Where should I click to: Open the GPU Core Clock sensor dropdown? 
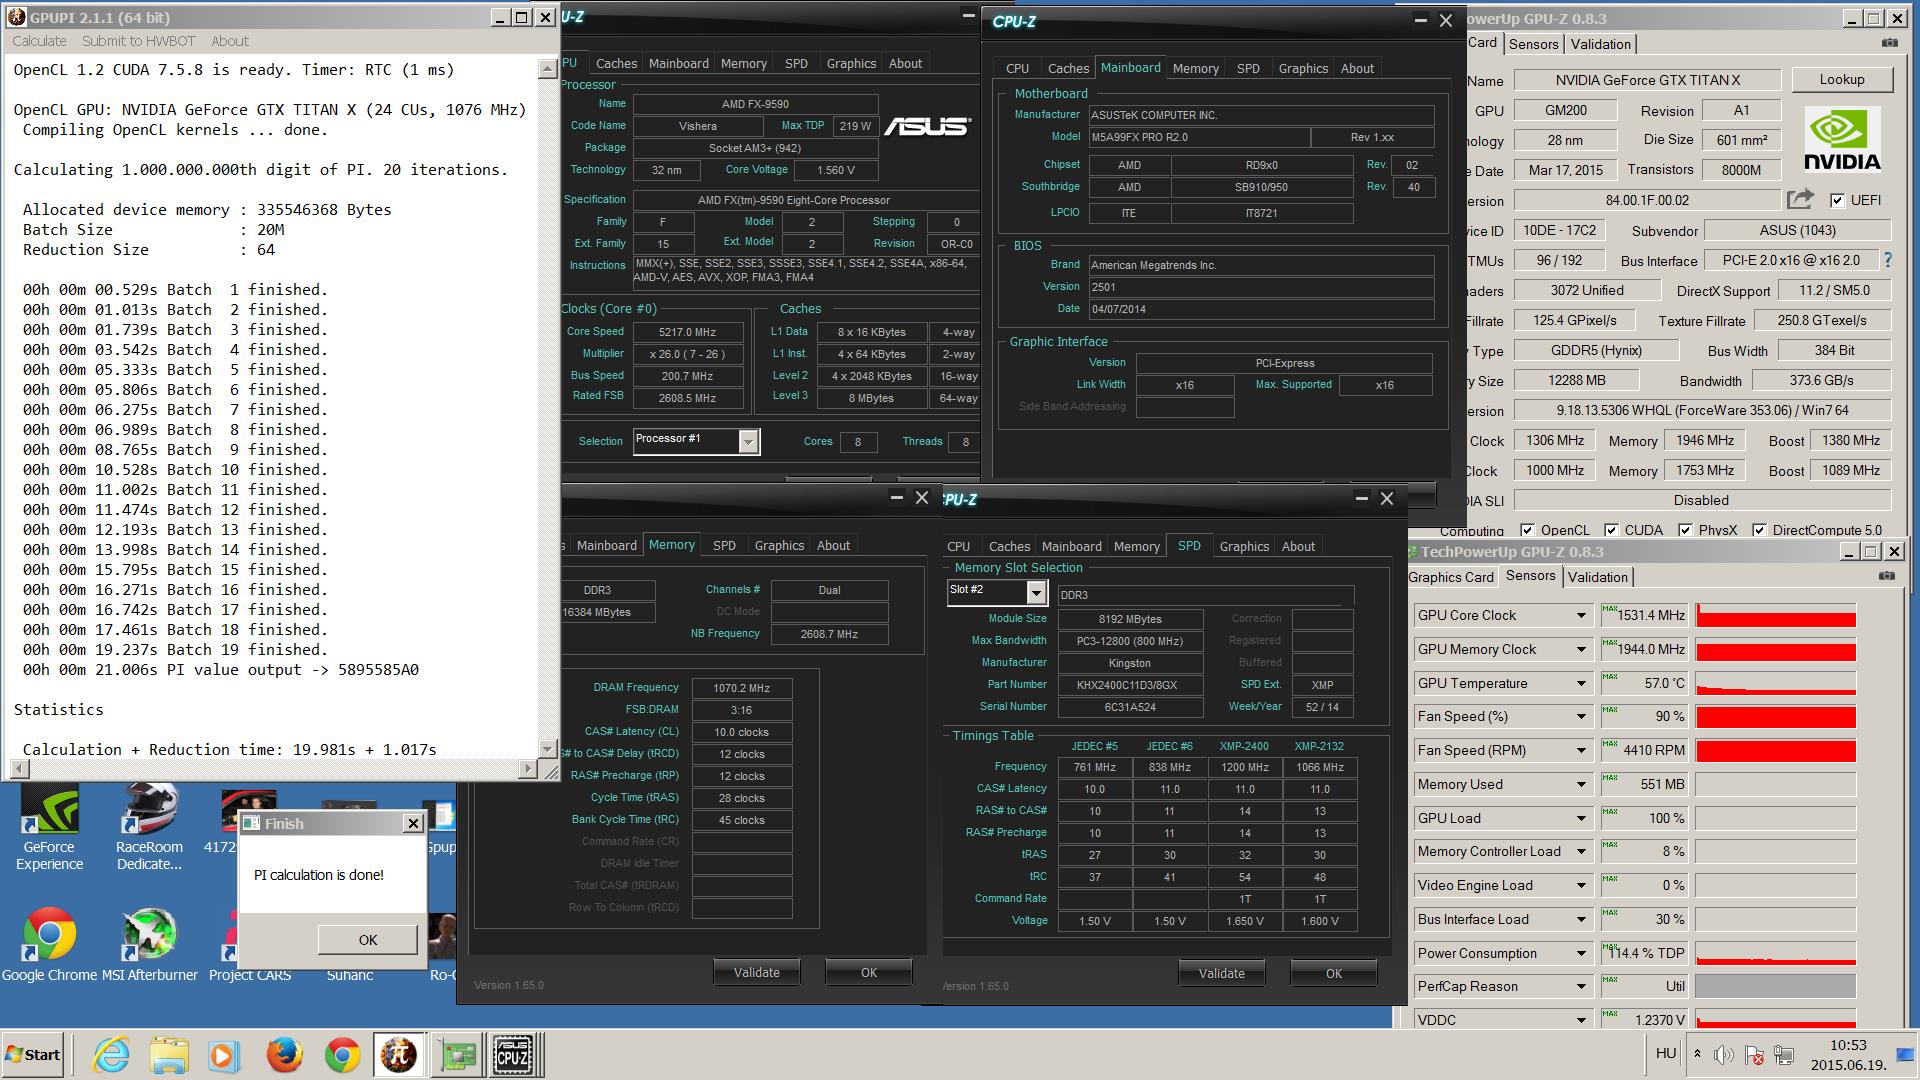point(1581,616)
